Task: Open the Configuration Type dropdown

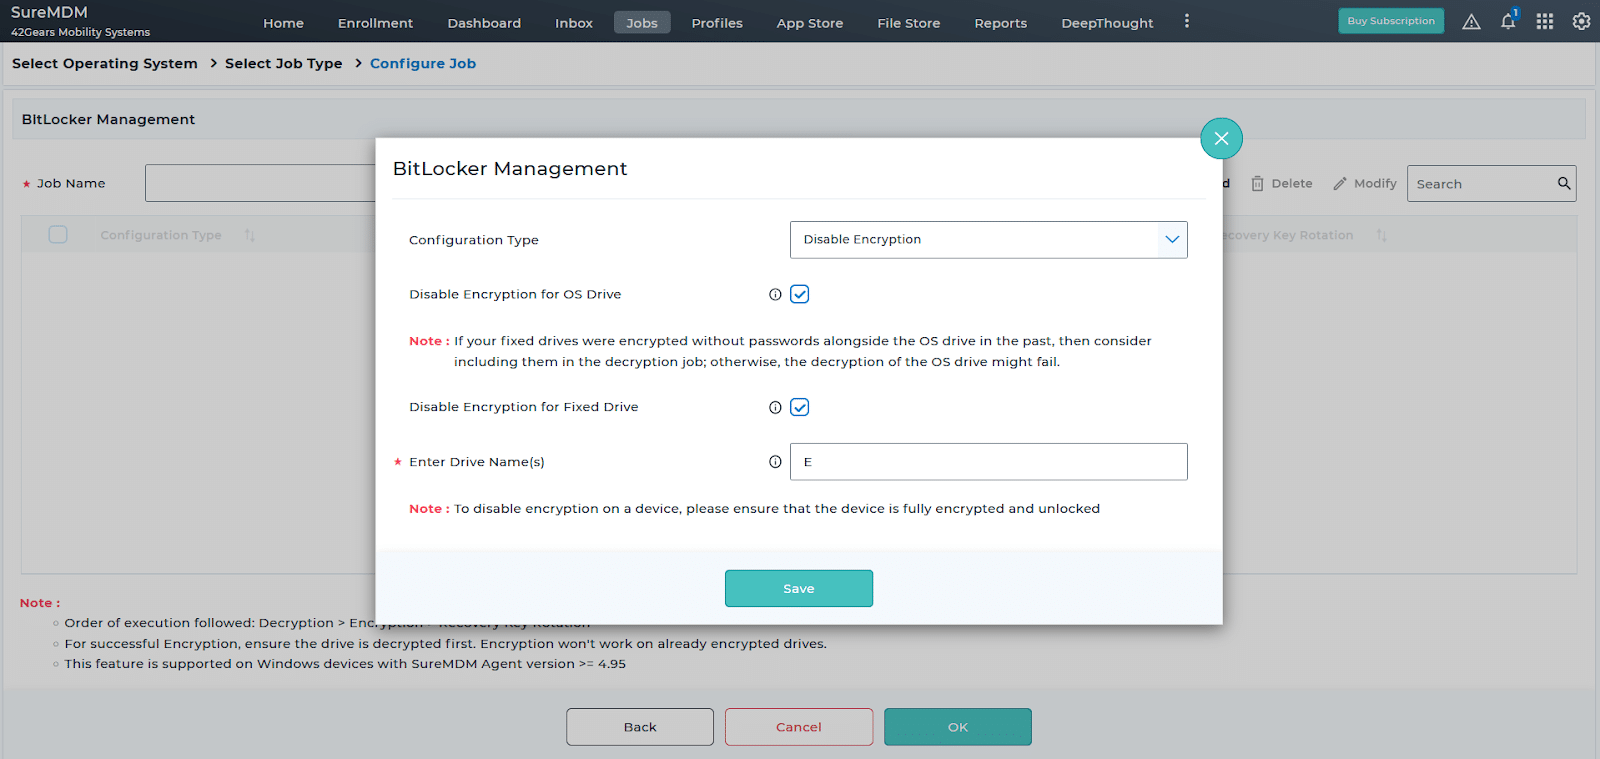Action: (988, 240)
